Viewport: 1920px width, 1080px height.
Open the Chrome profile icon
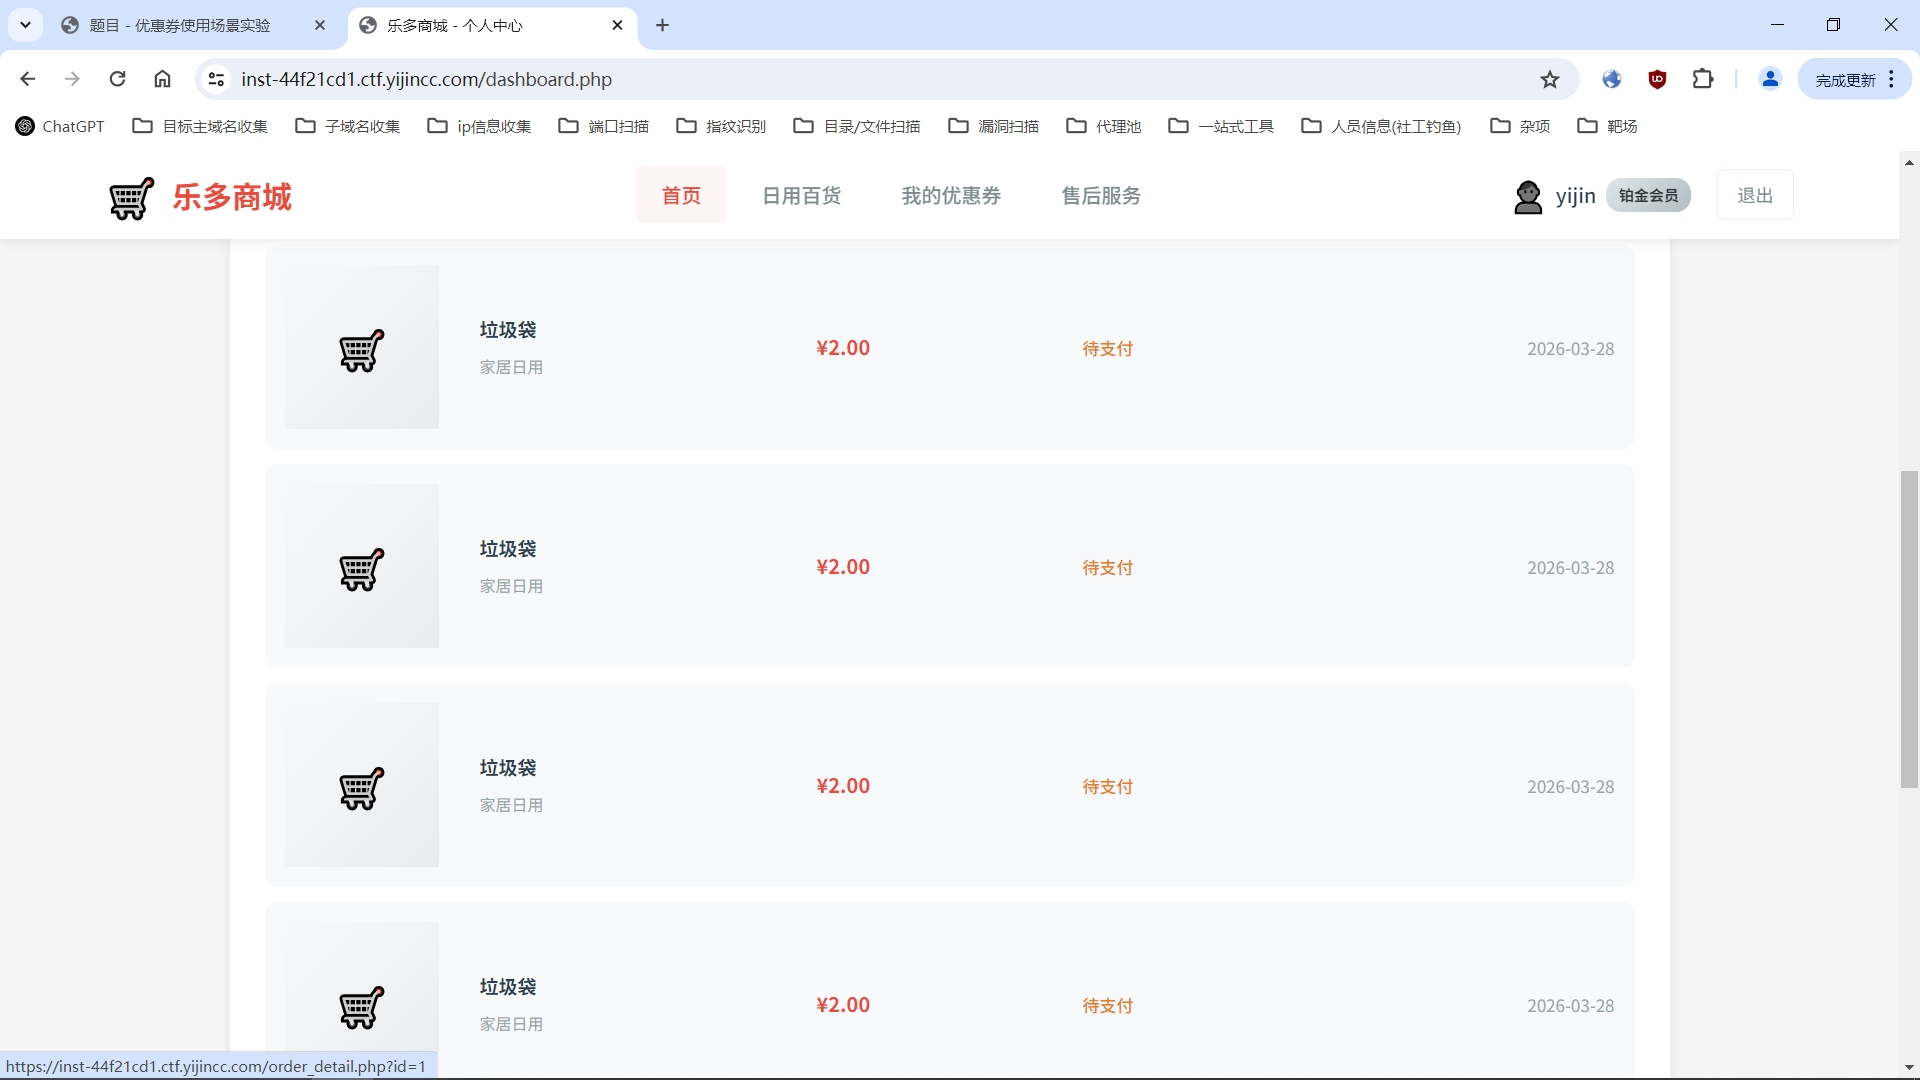pos(1769,79)
